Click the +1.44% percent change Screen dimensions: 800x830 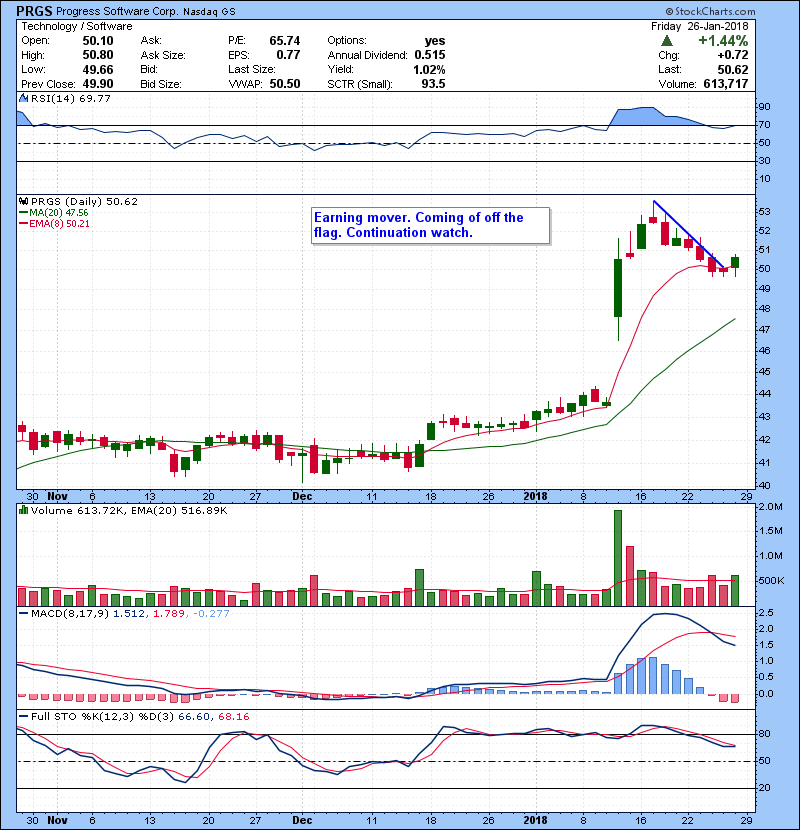point(723,41)
